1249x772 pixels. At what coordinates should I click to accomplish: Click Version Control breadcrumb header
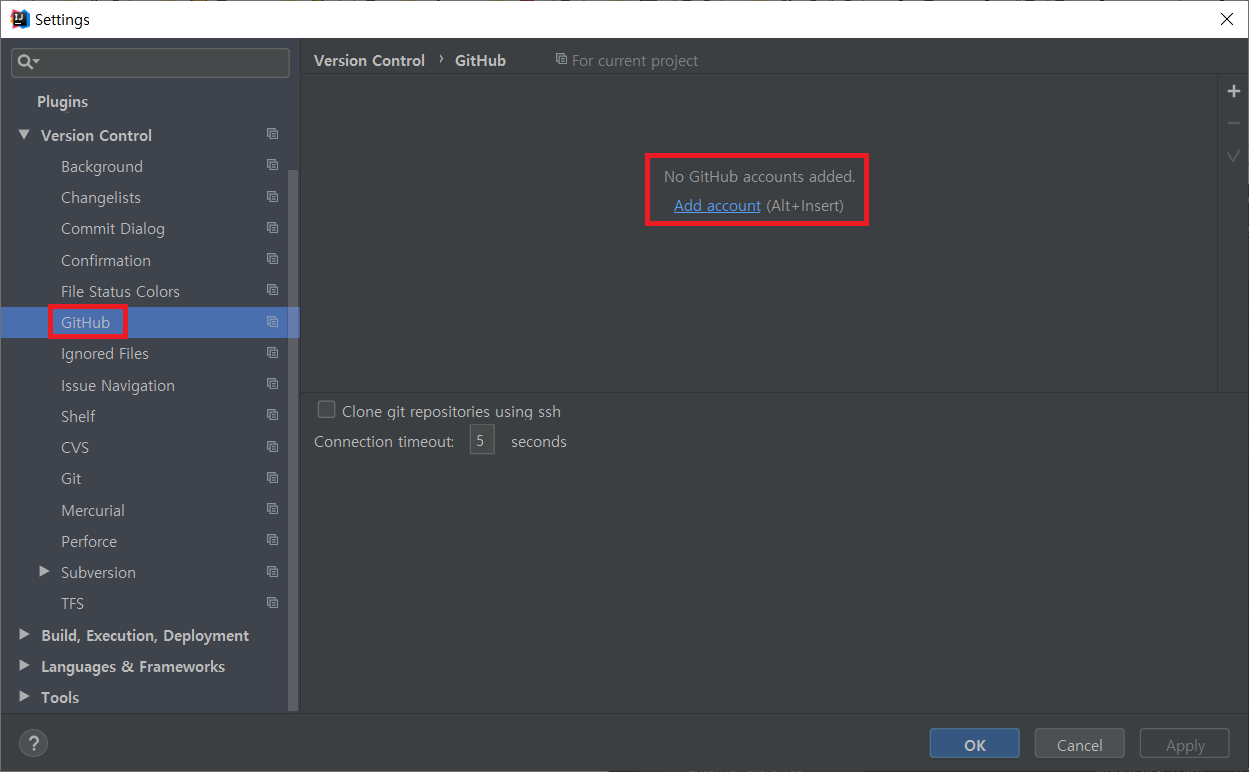pos(369,60)
